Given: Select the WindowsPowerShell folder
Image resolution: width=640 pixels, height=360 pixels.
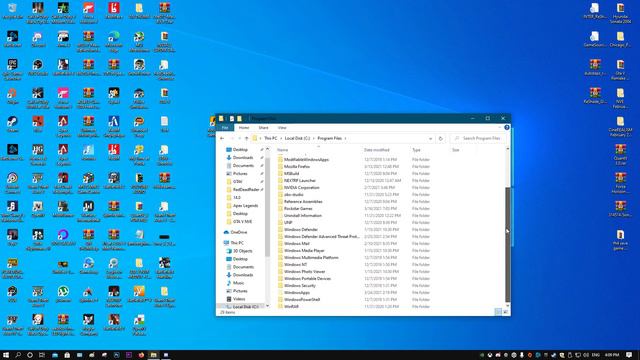Looking at the screenshot, I should pyautogui.click(x=302, y=300).
